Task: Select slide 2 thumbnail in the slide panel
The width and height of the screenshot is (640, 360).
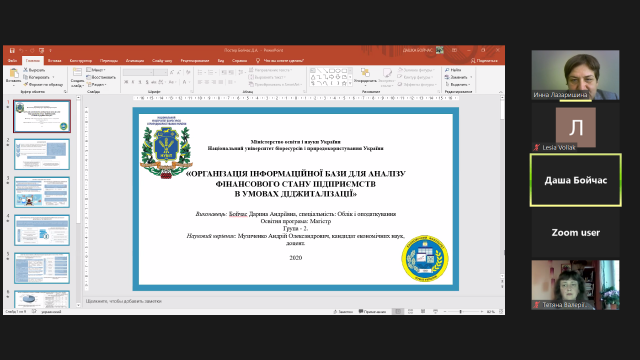Action: coord(42,154)
